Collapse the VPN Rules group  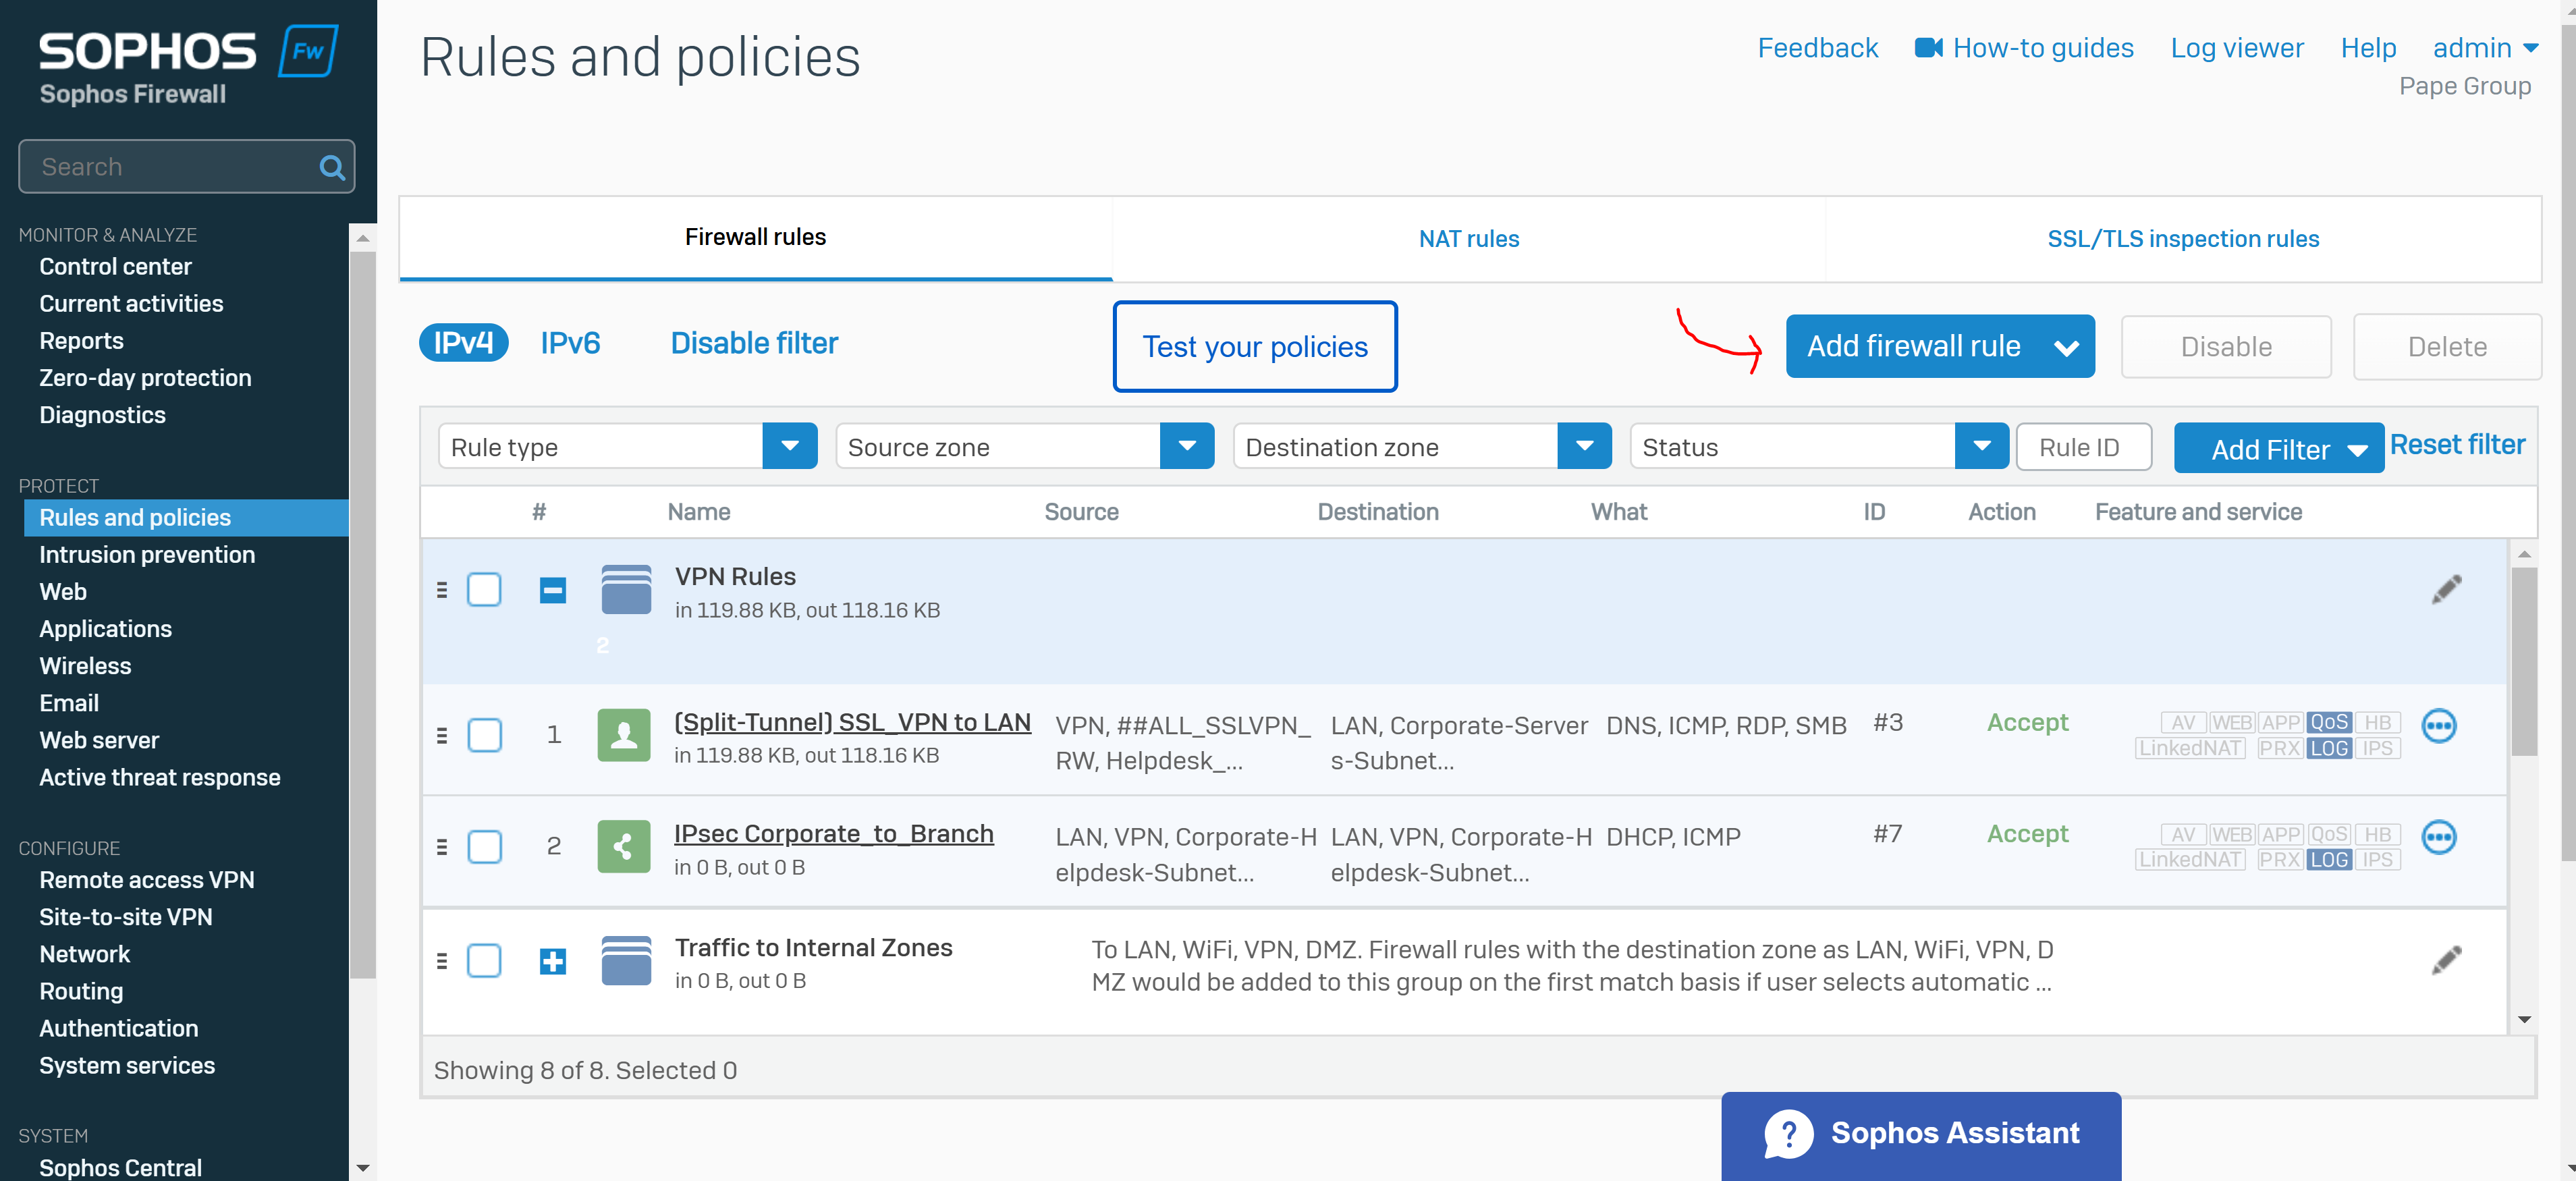[x=553, y=590]
